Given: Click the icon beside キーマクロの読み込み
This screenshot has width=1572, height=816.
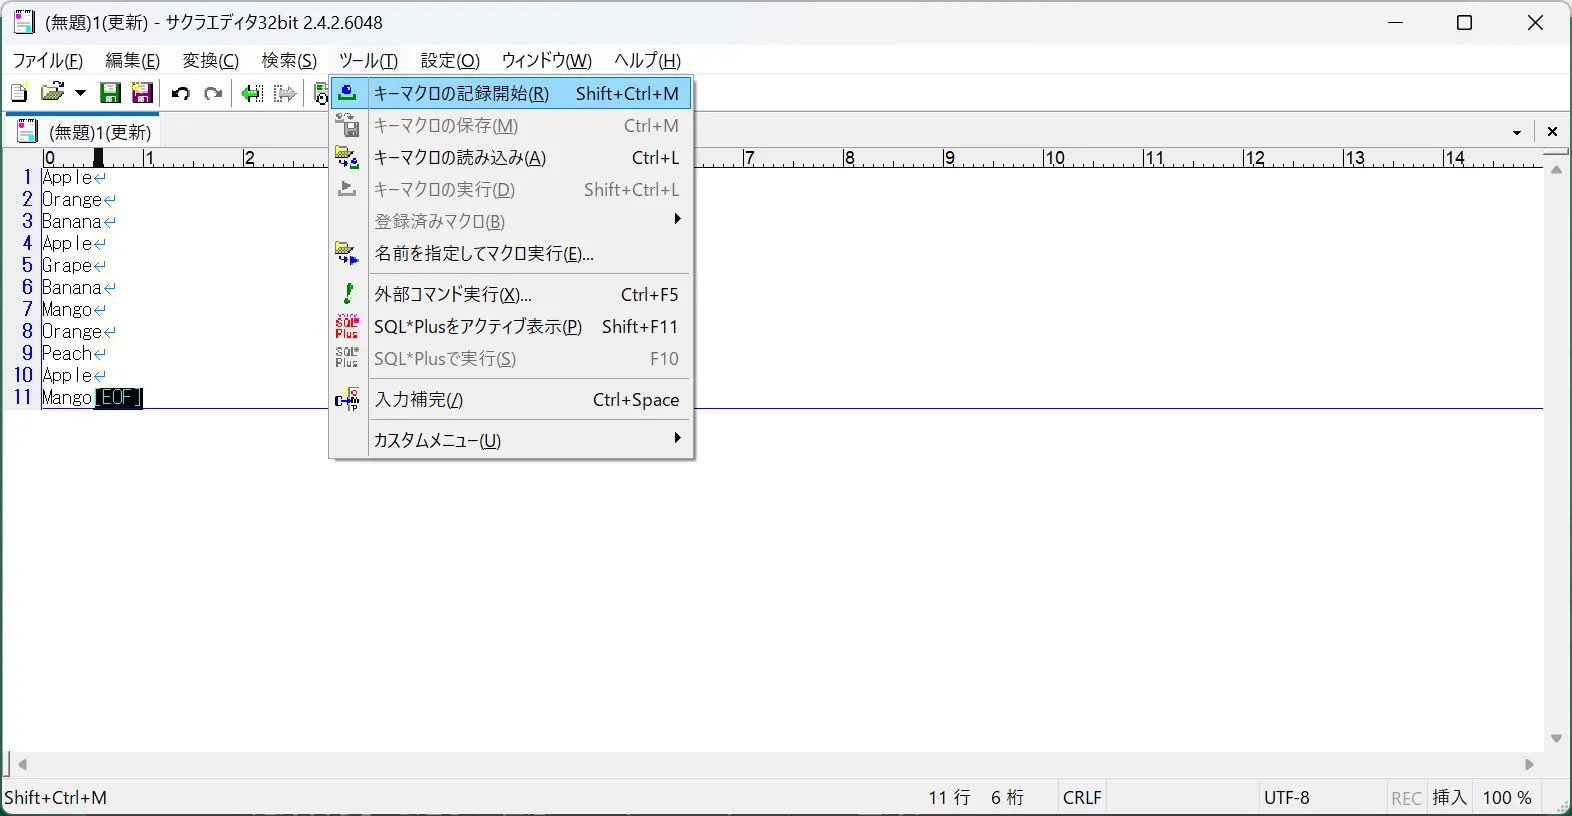Looking at the screenshot, I should click(x=347, y=158).
